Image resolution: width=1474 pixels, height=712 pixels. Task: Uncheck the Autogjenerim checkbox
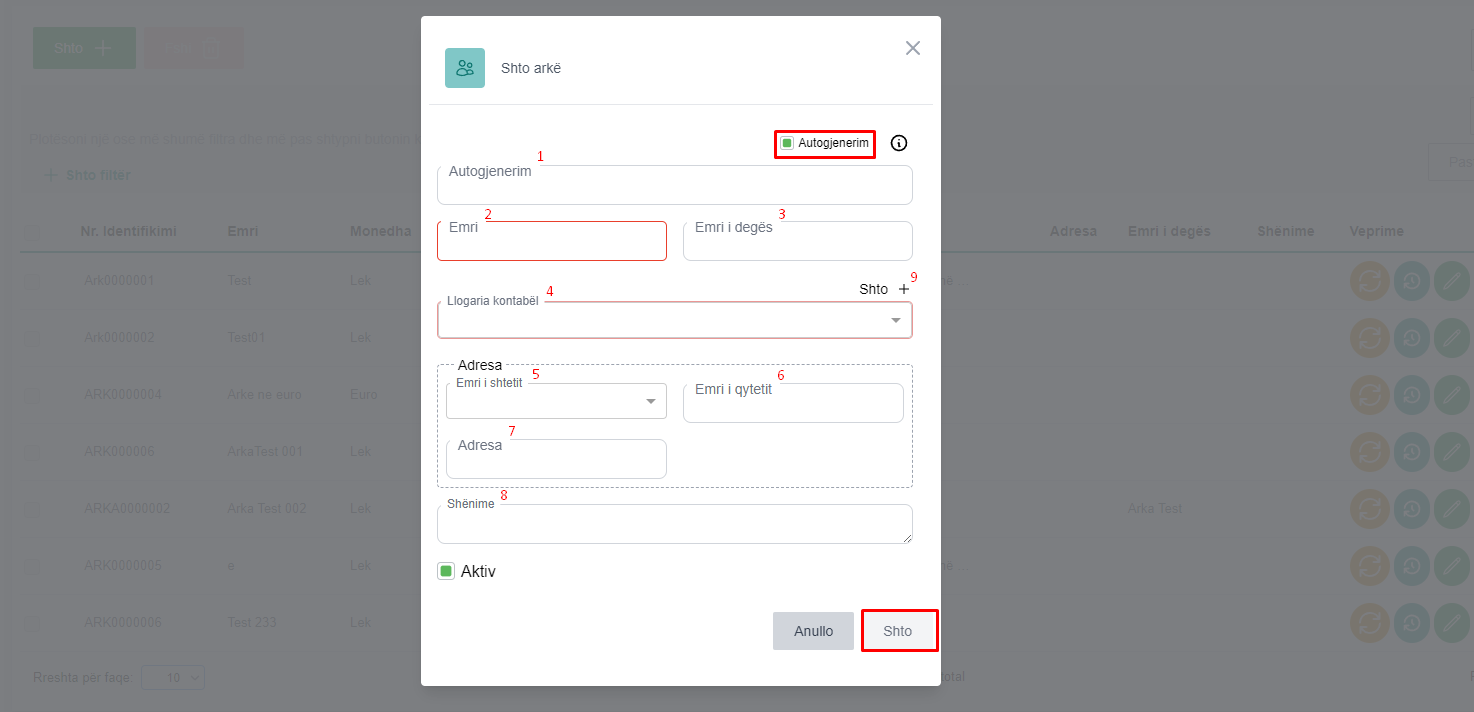(x=787, y=143)
